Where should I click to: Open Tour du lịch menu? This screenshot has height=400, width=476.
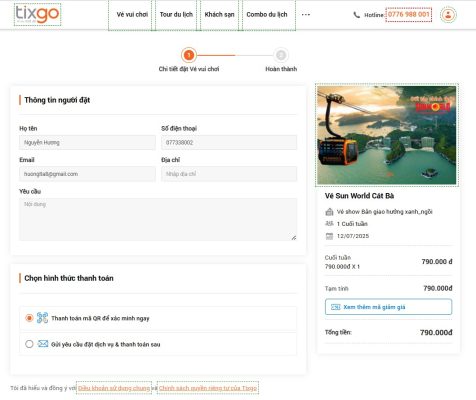176,15
